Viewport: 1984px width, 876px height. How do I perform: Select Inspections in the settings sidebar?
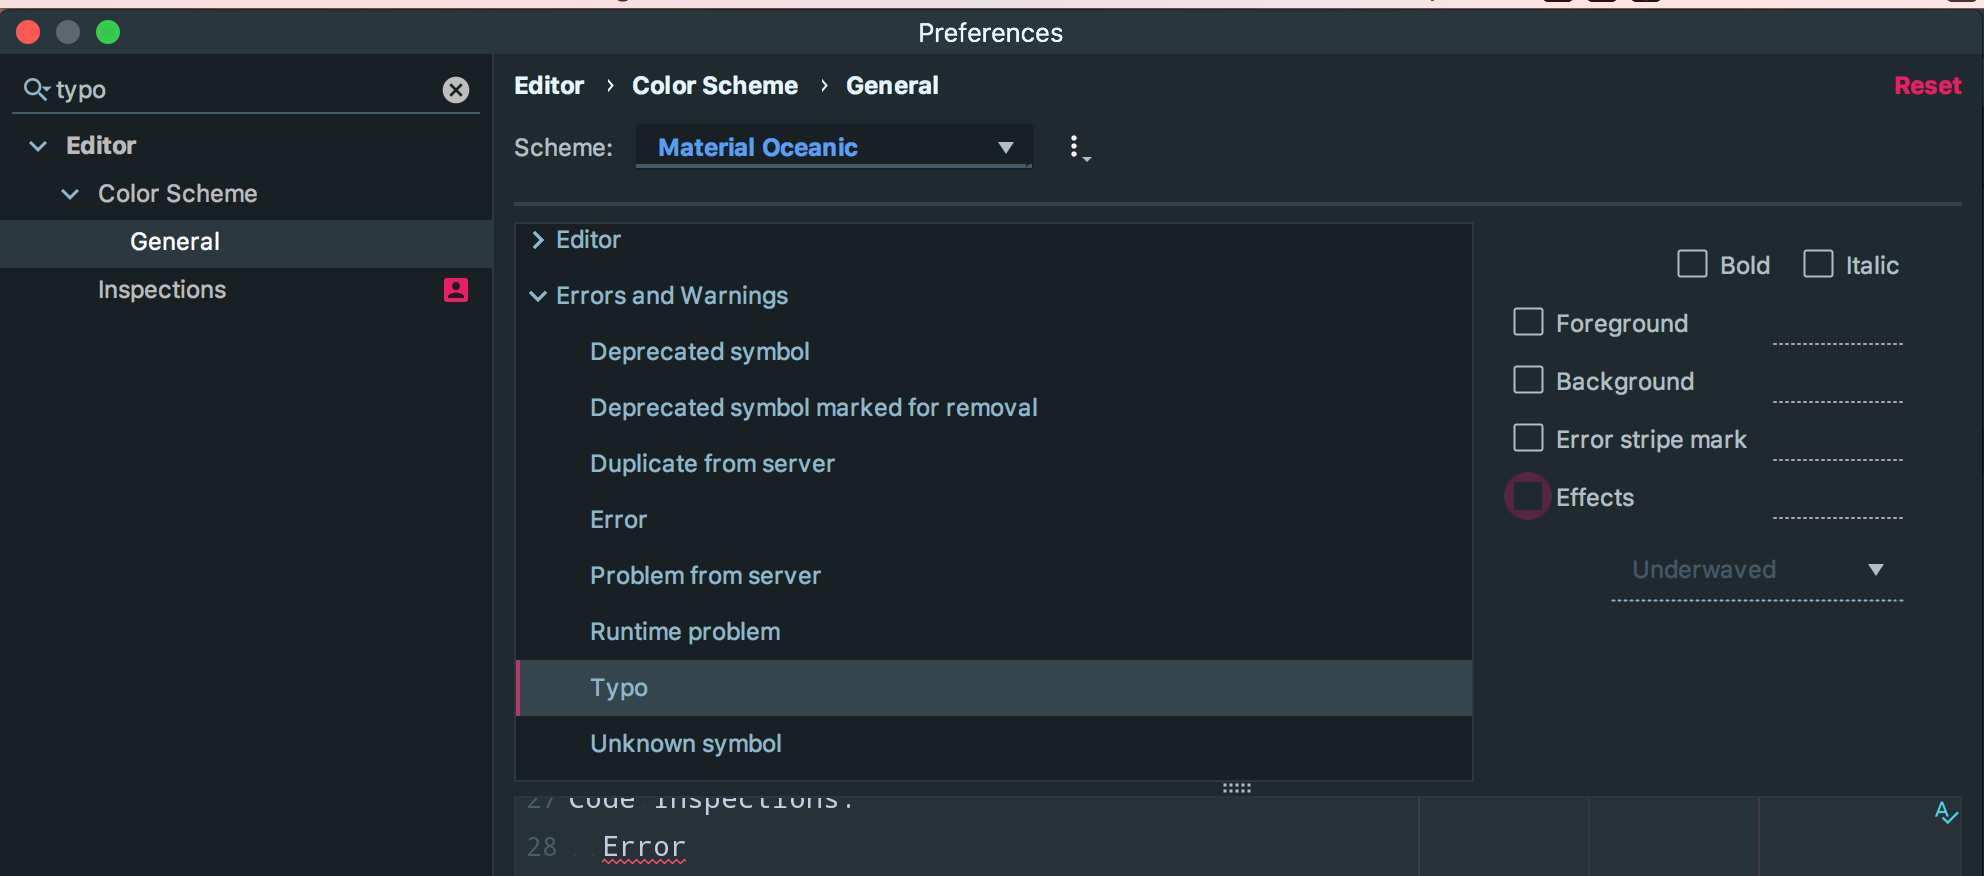click(x=162, y=290)
